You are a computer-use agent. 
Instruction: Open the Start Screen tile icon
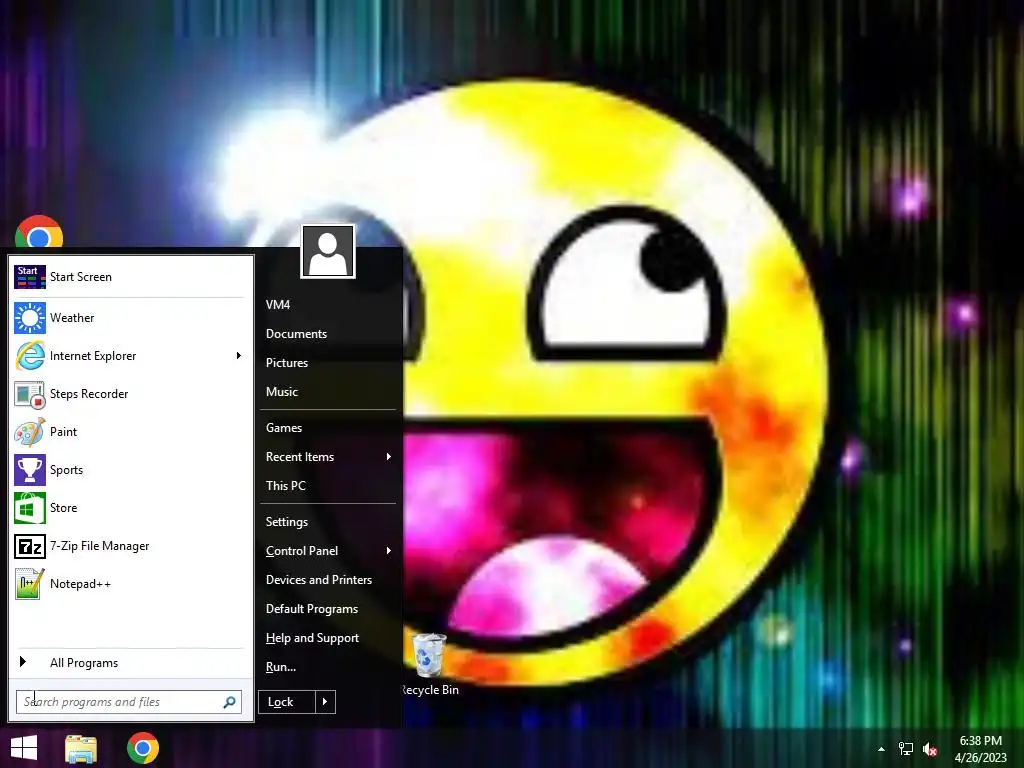tap(30, 277)
